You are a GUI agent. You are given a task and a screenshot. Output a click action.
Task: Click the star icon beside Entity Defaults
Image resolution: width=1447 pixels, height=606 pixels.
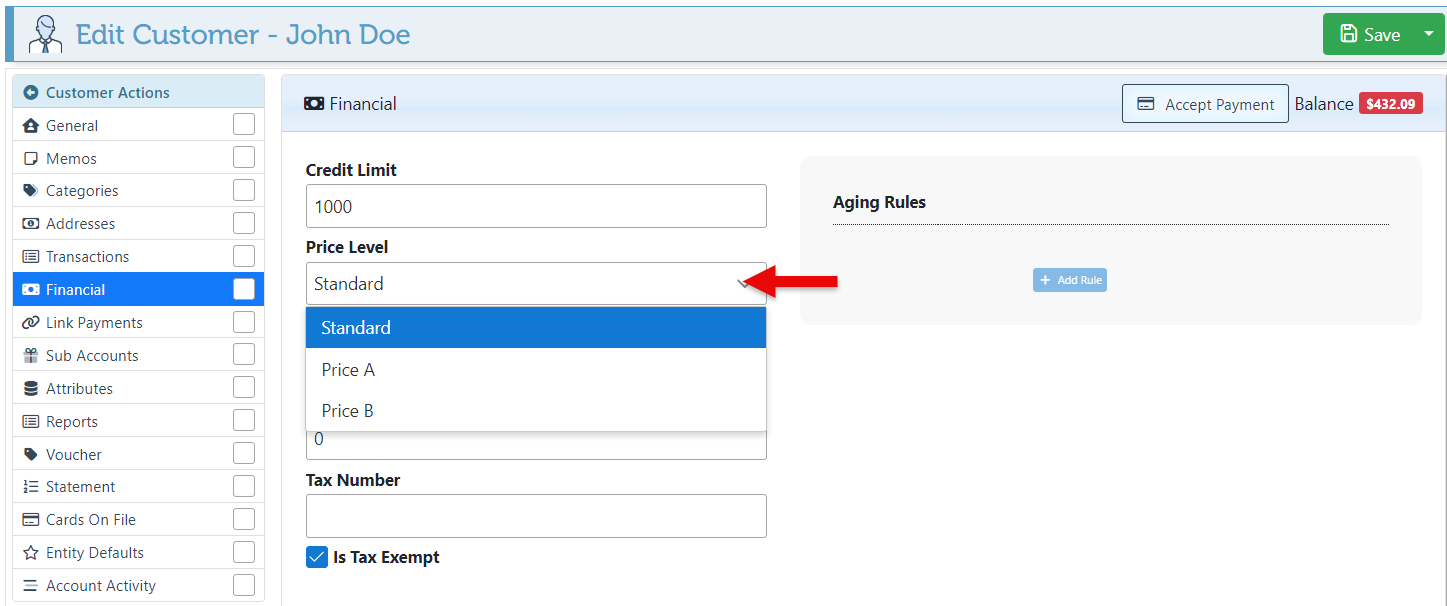[x=30, y=553]
